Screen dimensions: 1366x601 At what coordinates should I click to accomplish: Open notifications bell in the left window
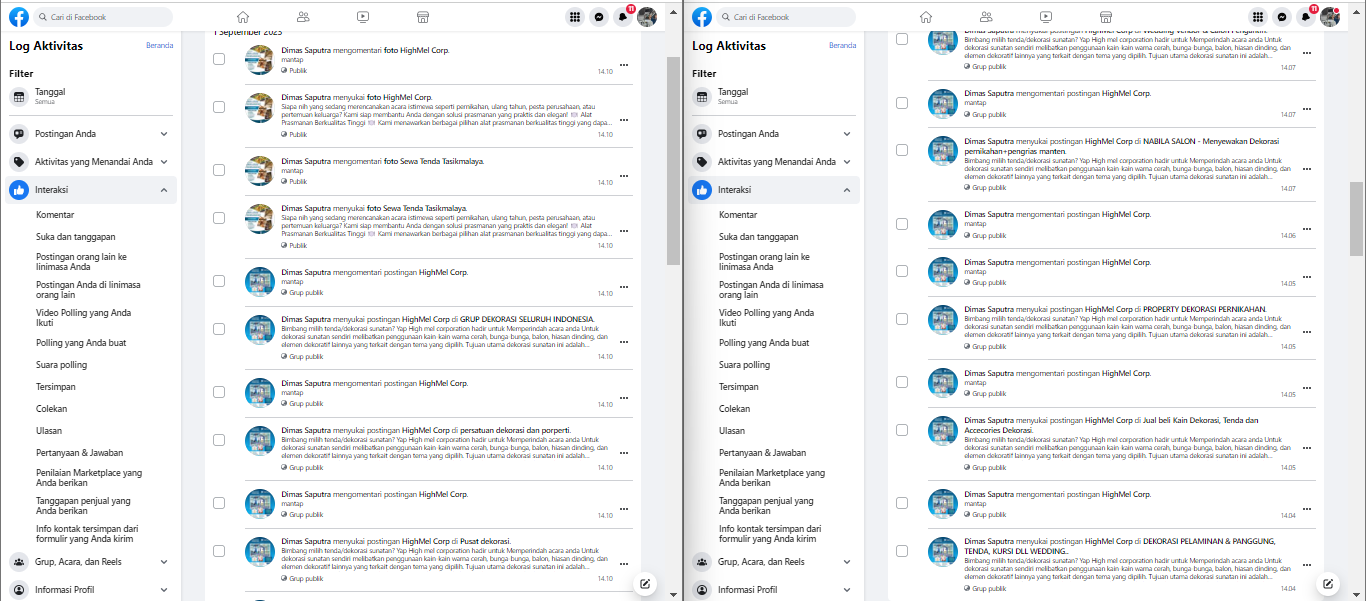tap(622, 17)
